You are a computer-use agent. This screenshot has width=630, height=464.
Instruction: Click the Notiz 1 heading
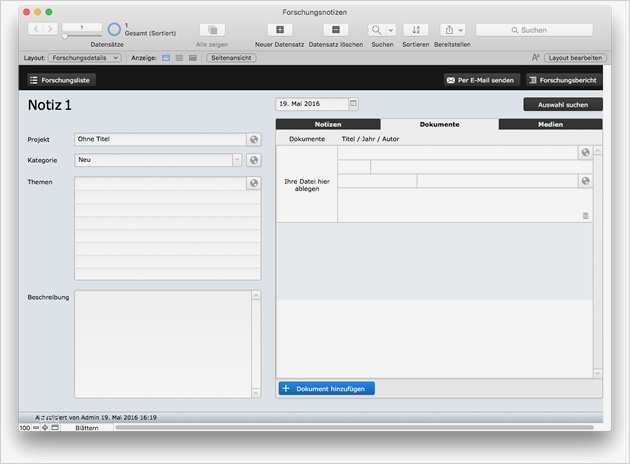pyautogui.click(x=49, y=105)
